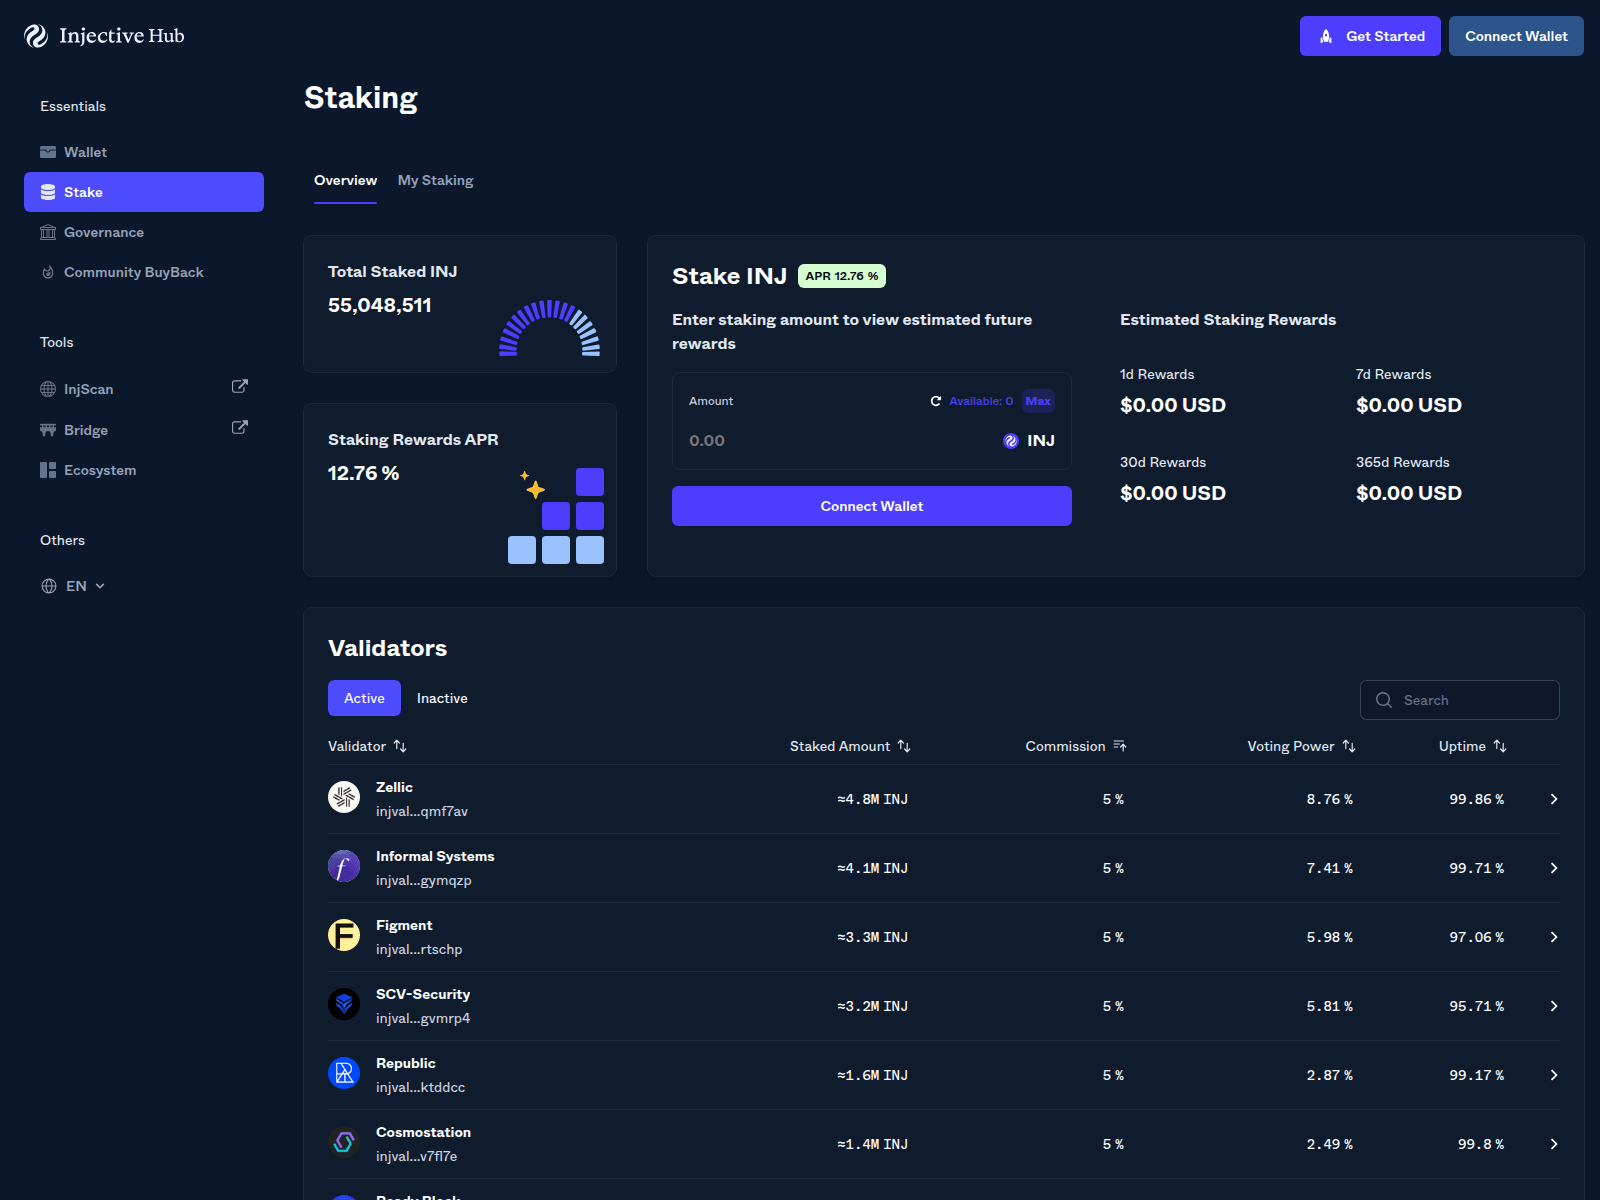This screenshot has width=1600, height=1200.
Task: Click the rocket icon in Get Started
Action: click(x=1326, y=36)
